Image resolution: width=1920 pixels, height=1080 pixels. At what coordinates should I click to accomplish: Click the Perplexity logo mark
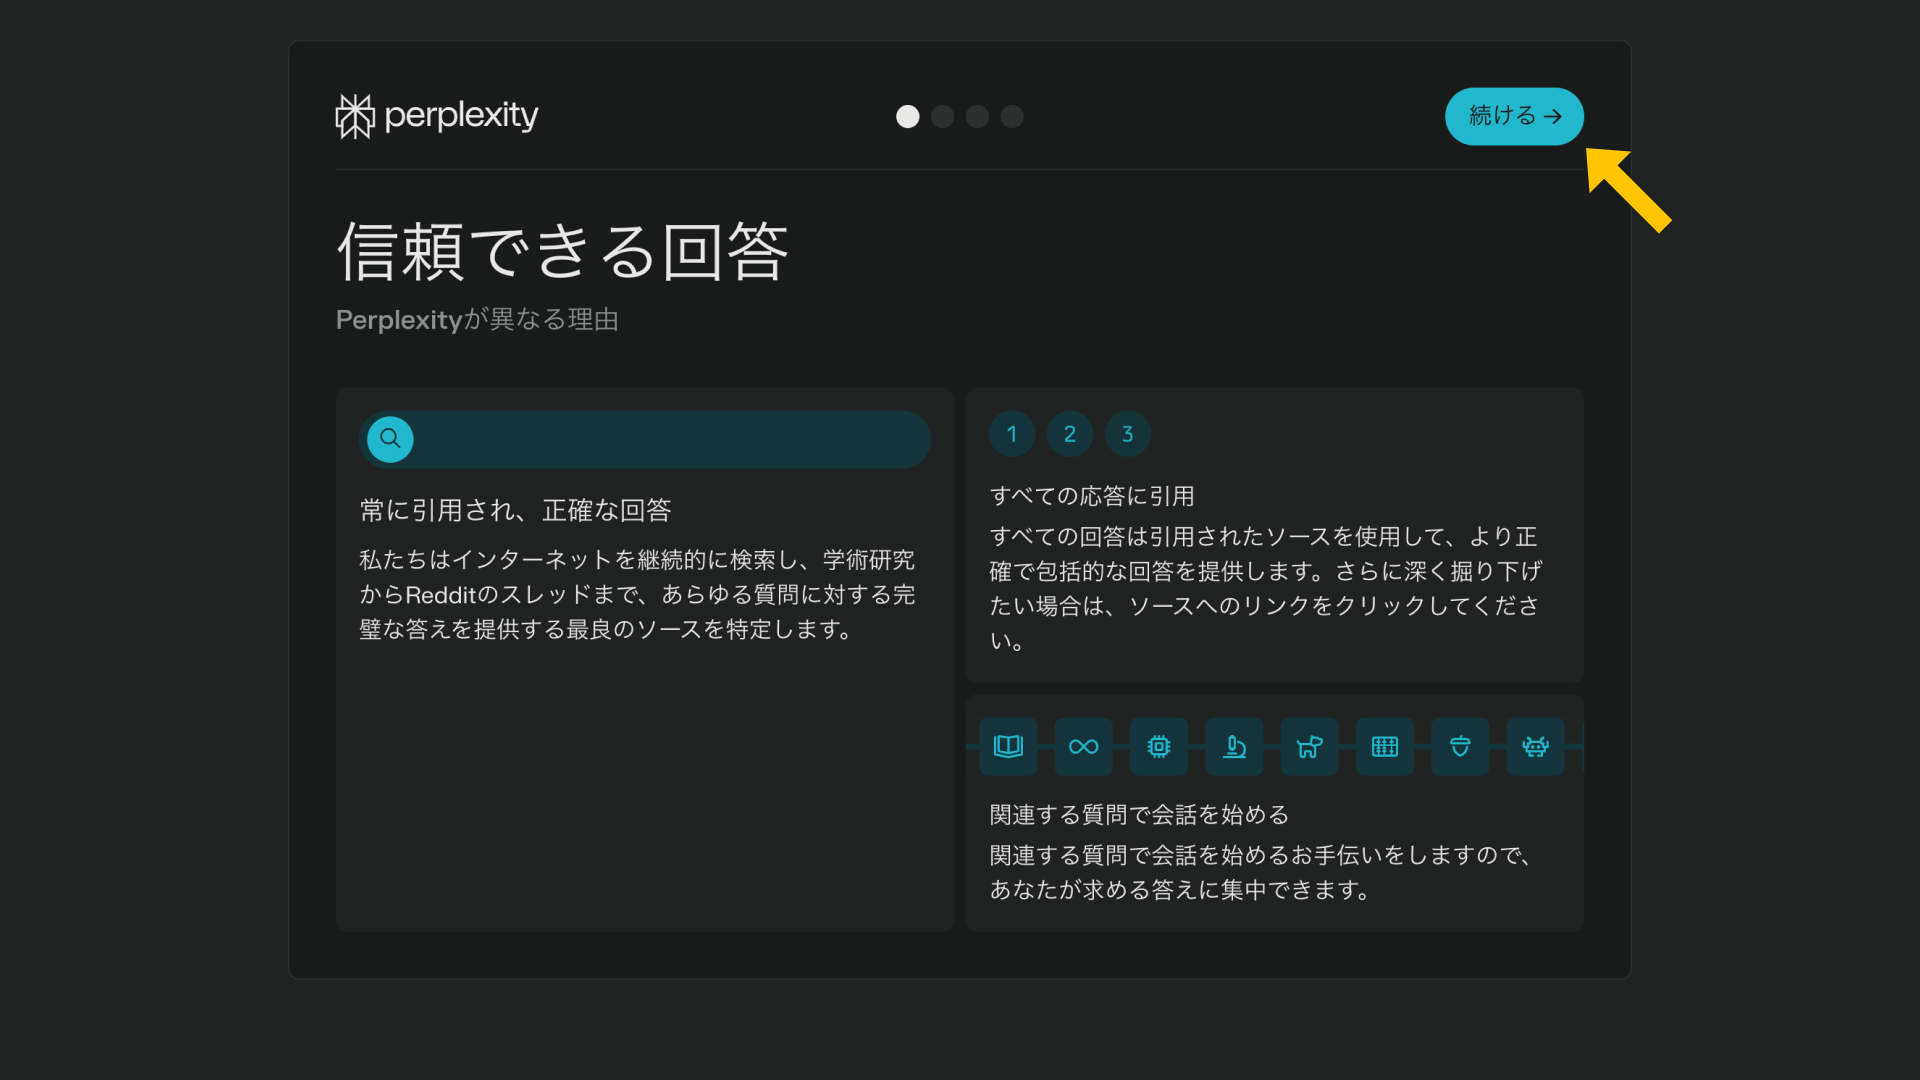click(x=355, y=115)
